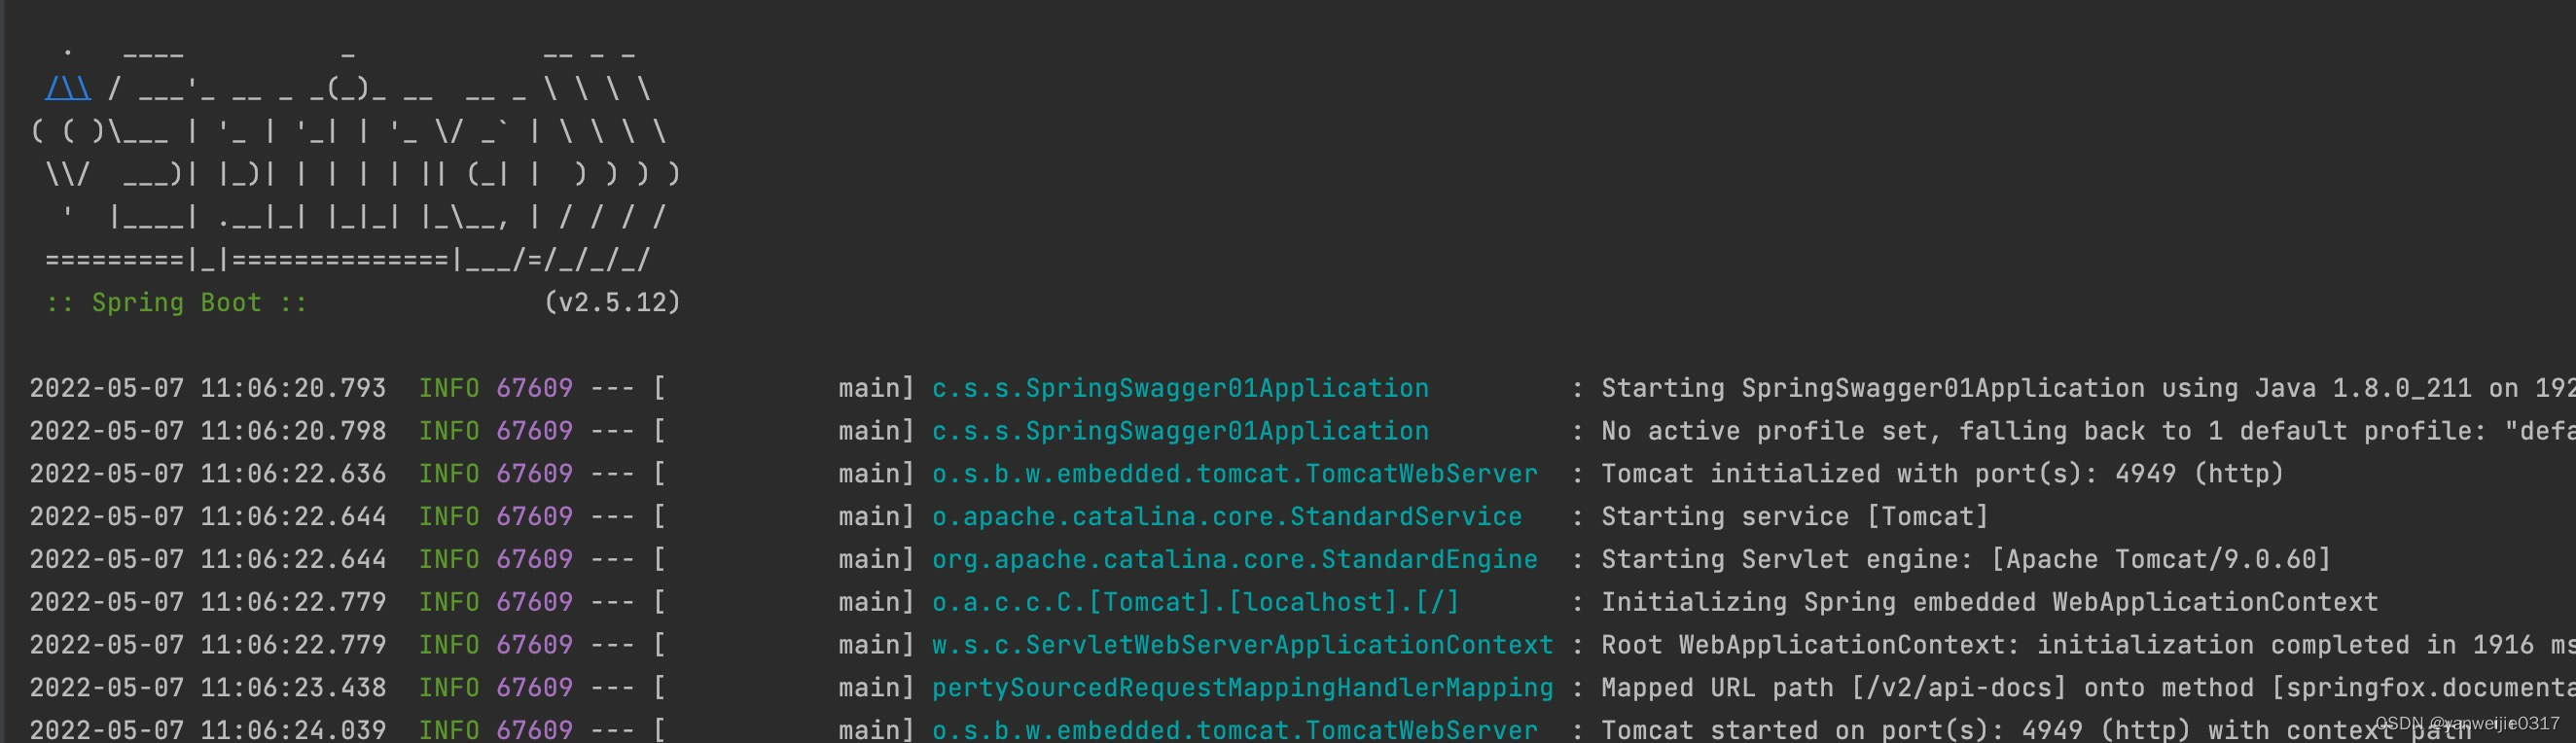Click message 'Tomcat started on port(s): 4949 (http)'

1896,730
